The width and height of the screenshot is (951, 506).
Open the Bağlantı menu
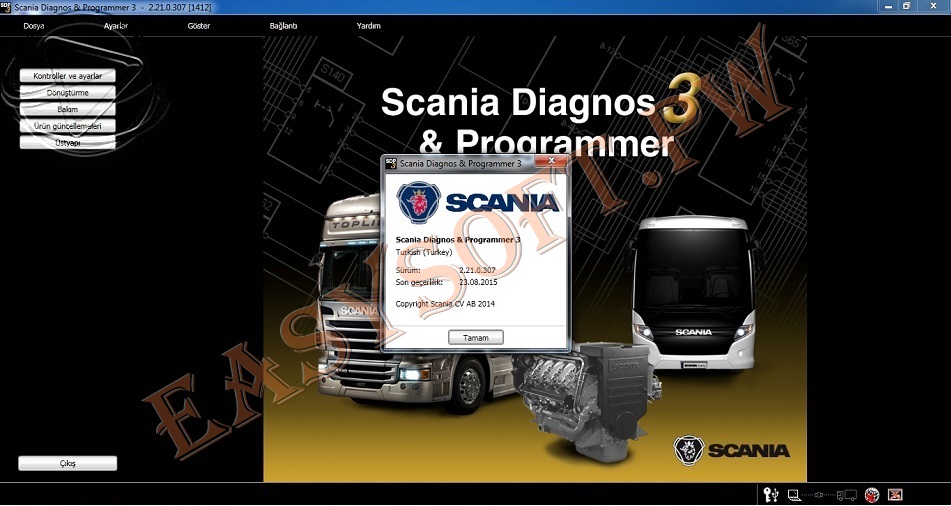(283, 26)
